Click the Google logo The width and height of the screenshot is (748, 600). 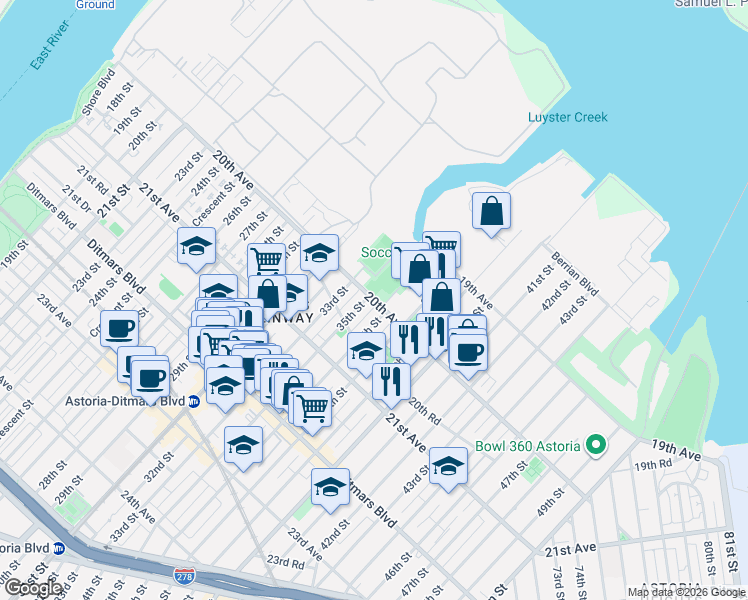pyautogui.click(x=32, y=588)
